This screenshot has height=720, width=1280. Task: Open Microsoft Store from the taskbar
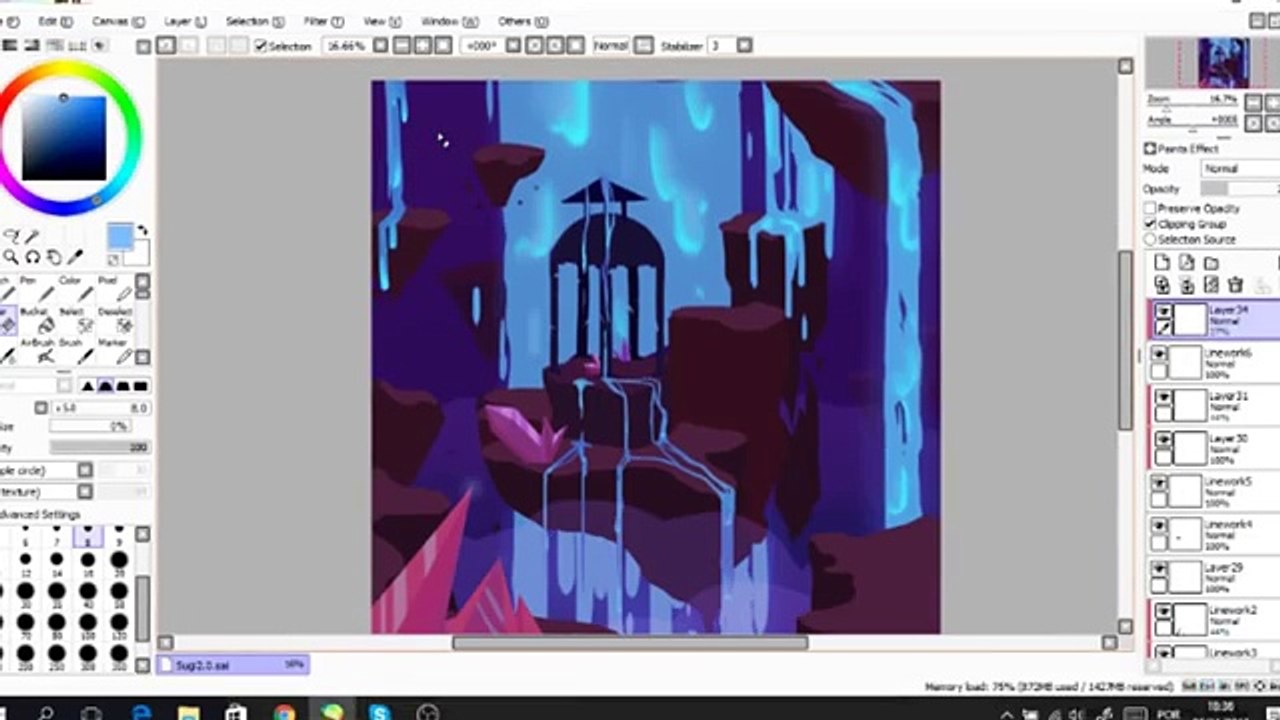237,712
